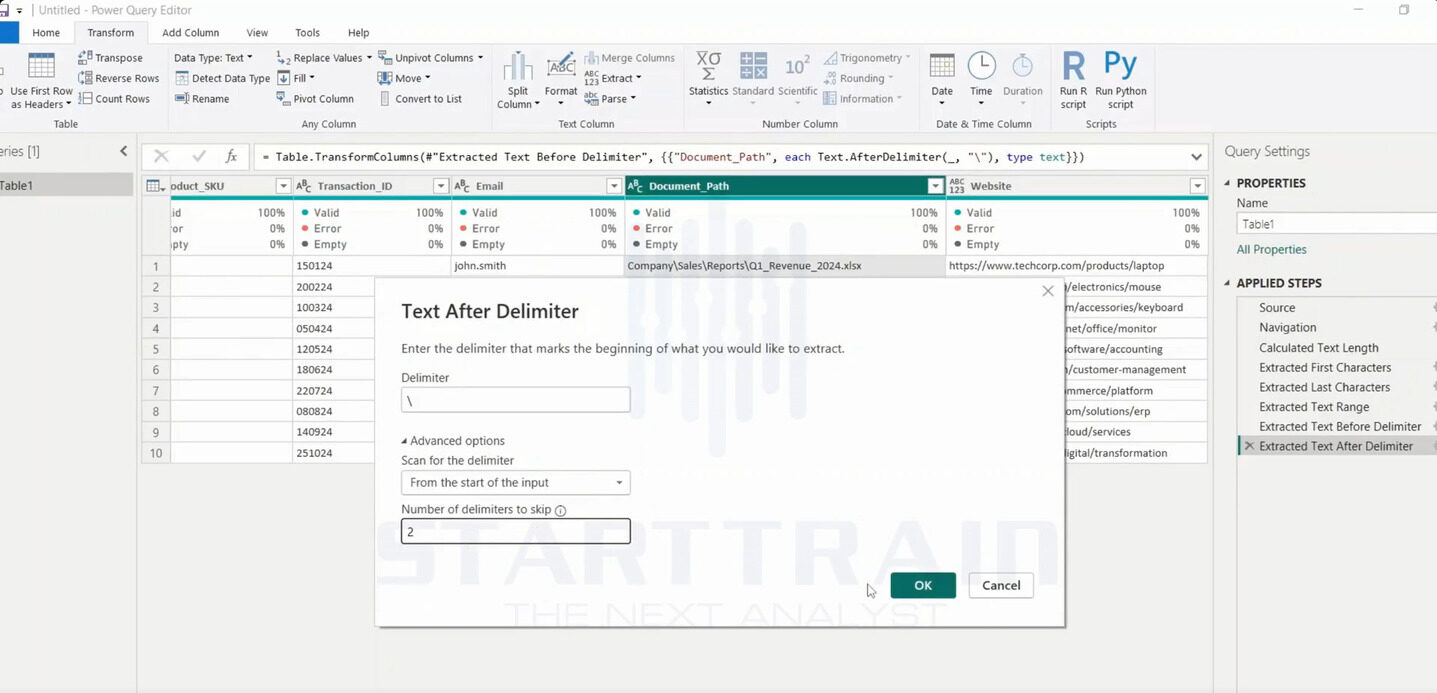Click OK in Text After Delimiter dialog
Viewport: 1437px width, 693px height.
click(923, 586)
